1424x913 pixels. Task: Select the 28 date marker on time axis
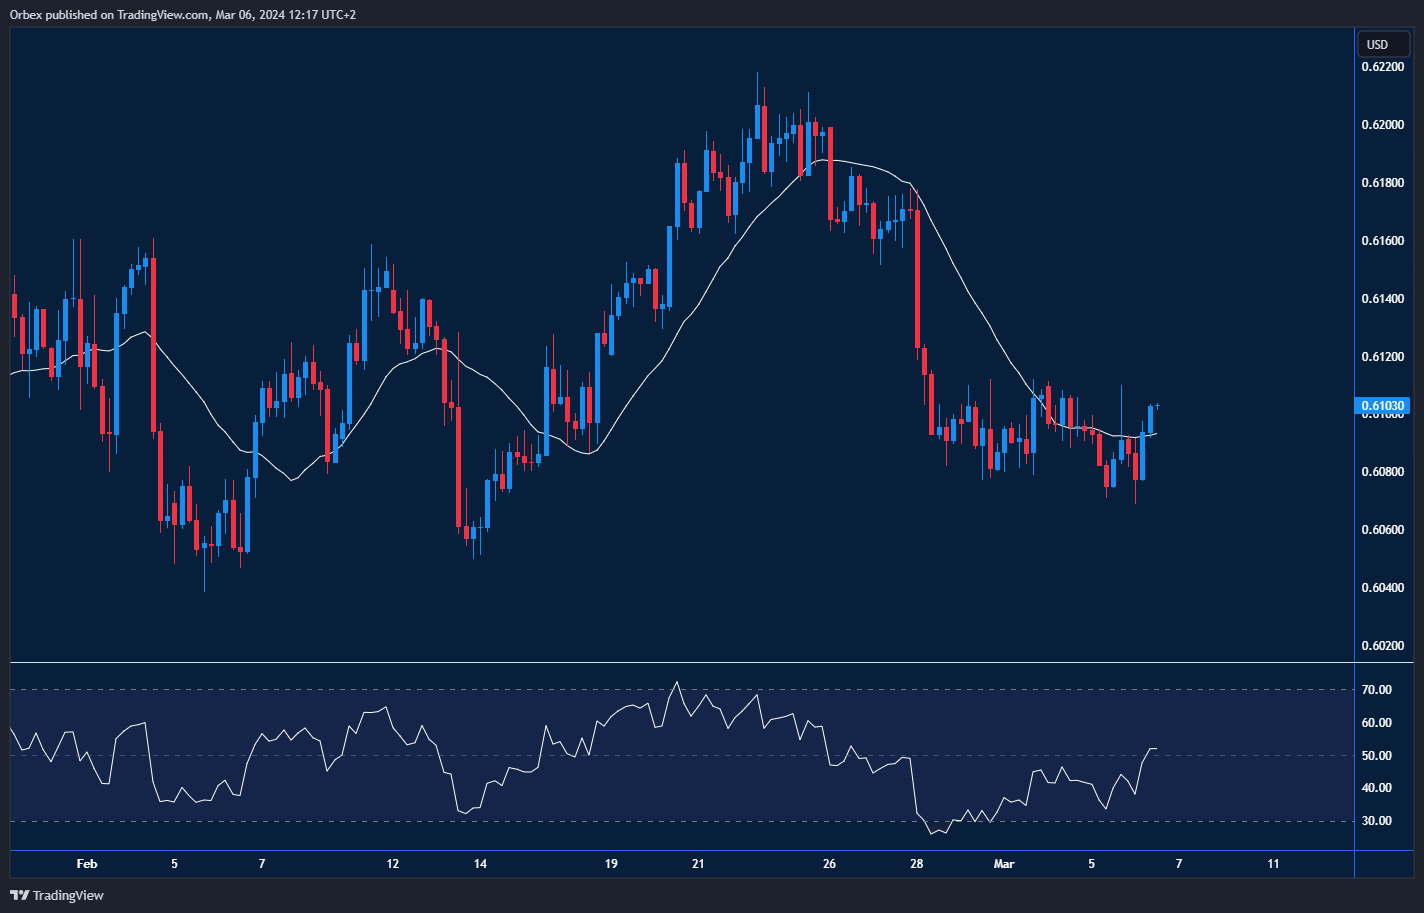[x=917, y=864]
